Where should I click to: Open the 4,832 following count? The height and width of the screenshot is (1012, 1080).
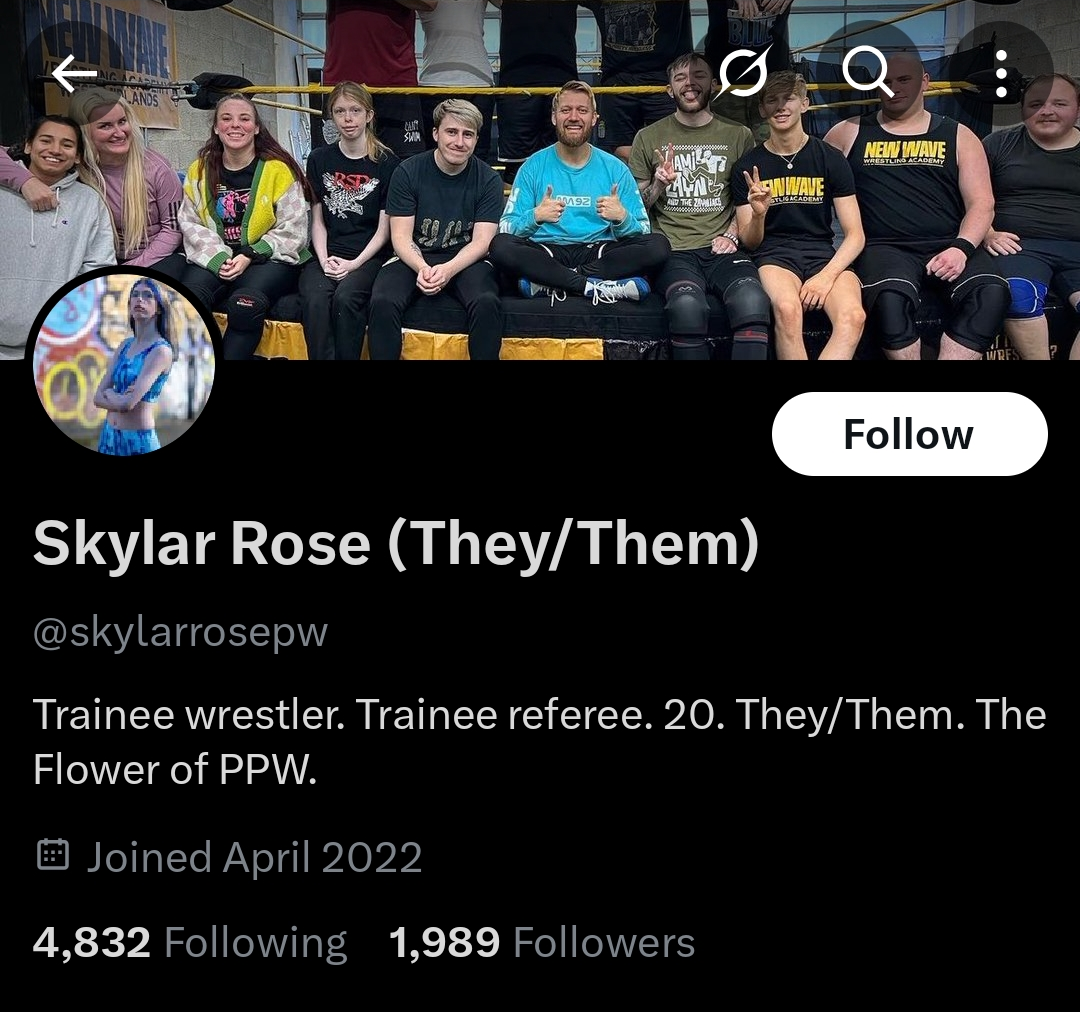pyautogui.click(x=92, y=942)
